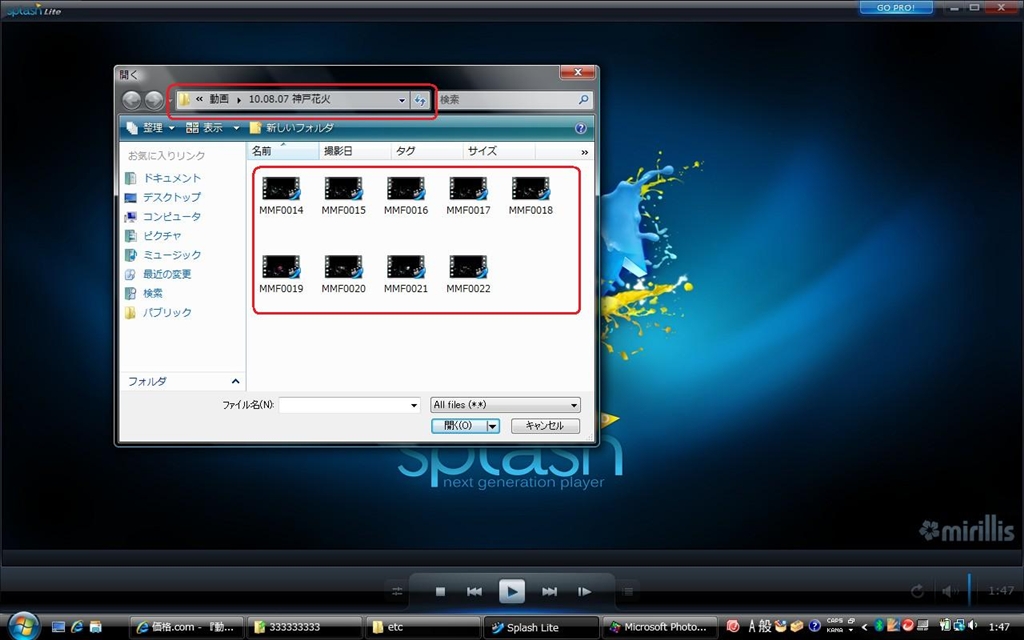Open the 表示 view menu
The image size is (1024, 640).
click(213, 128)
